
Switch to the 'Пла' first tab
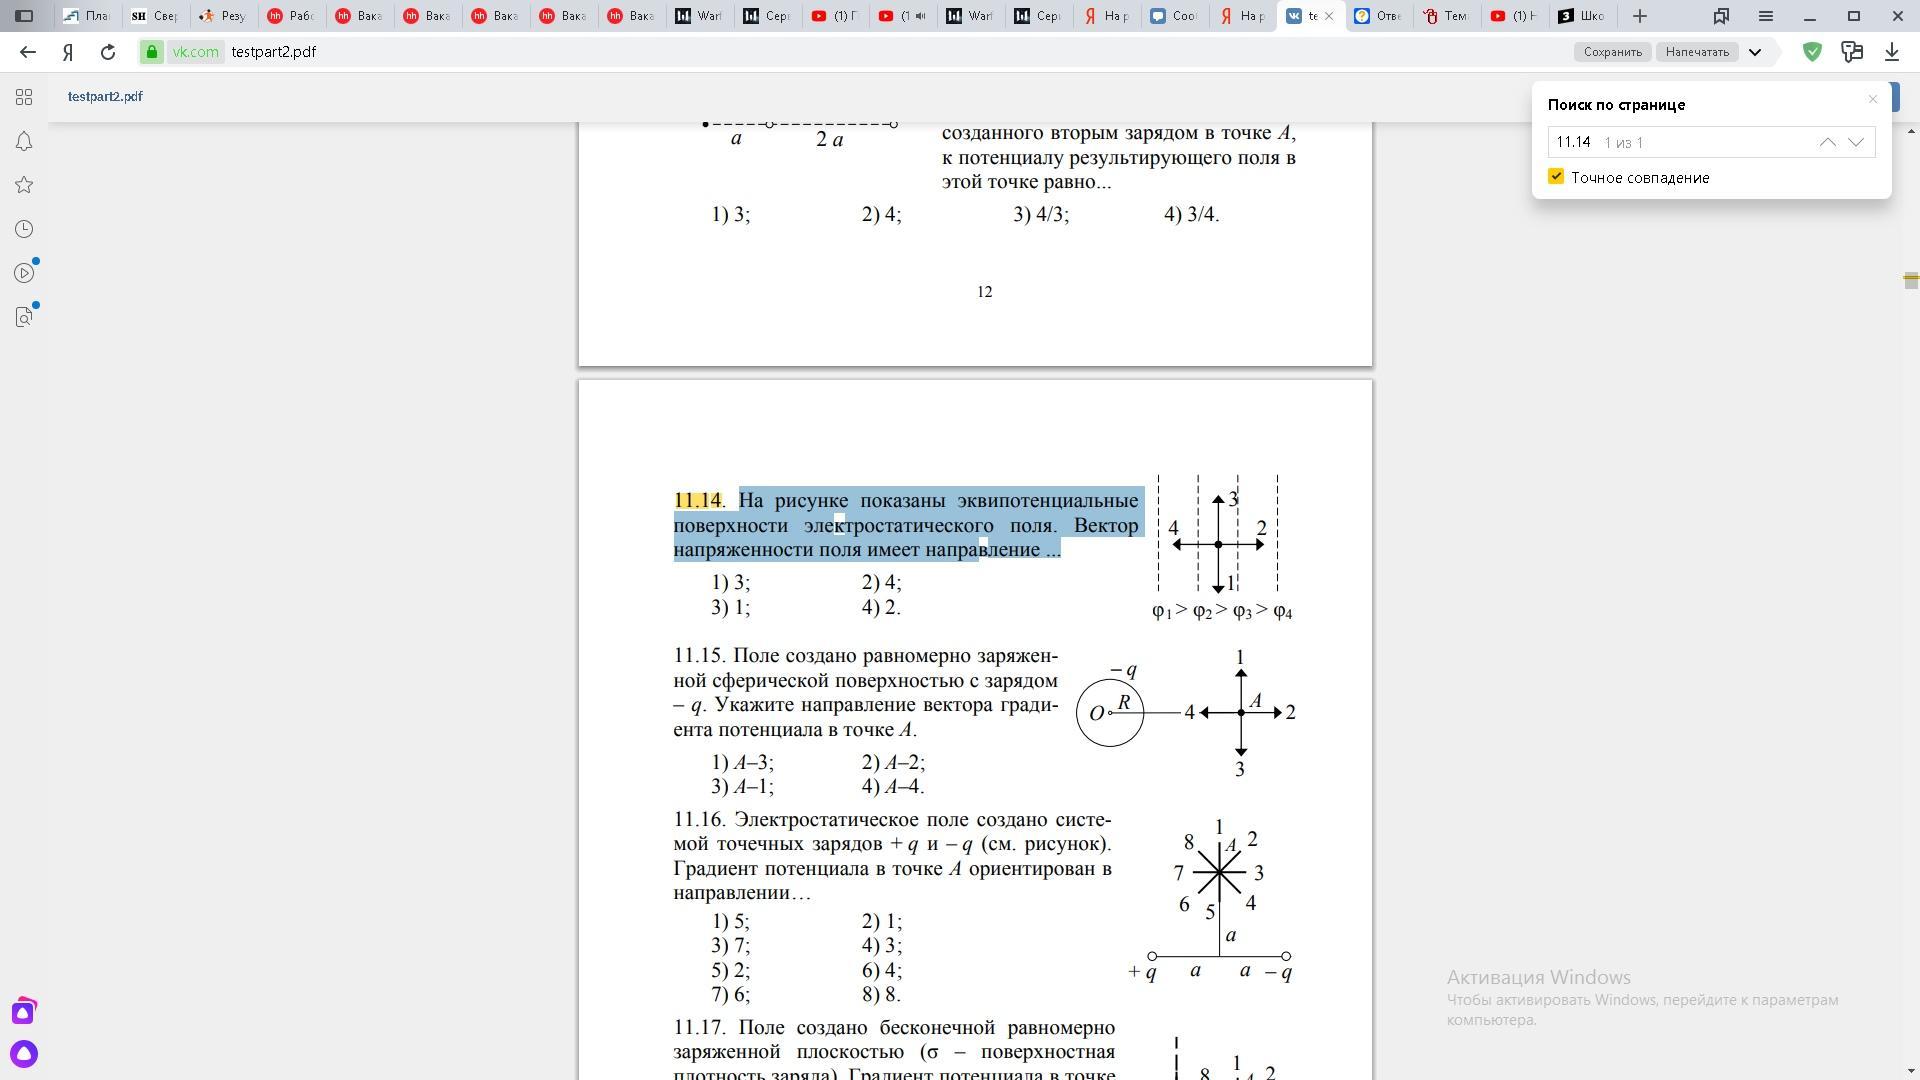pos(87,16)
